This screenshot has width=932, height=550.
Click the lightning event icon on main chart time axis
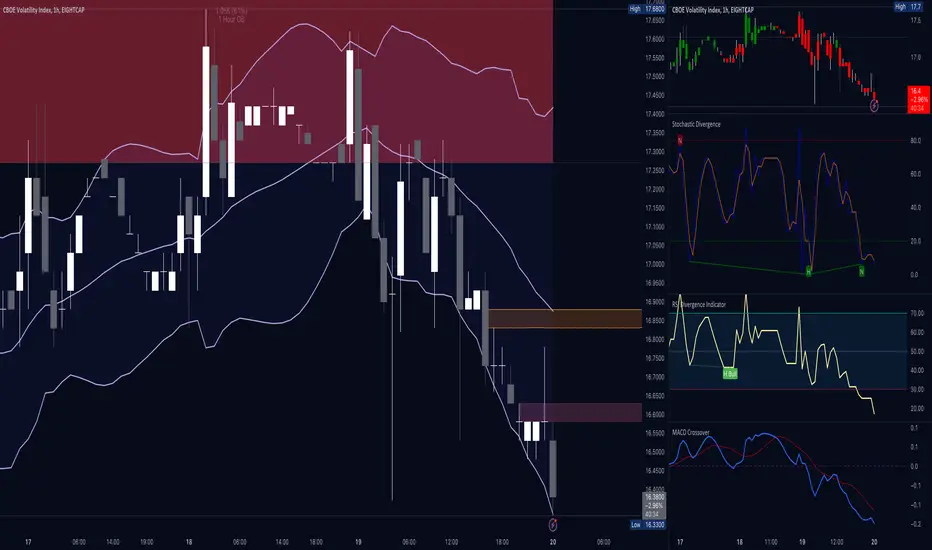click(553, 524)
